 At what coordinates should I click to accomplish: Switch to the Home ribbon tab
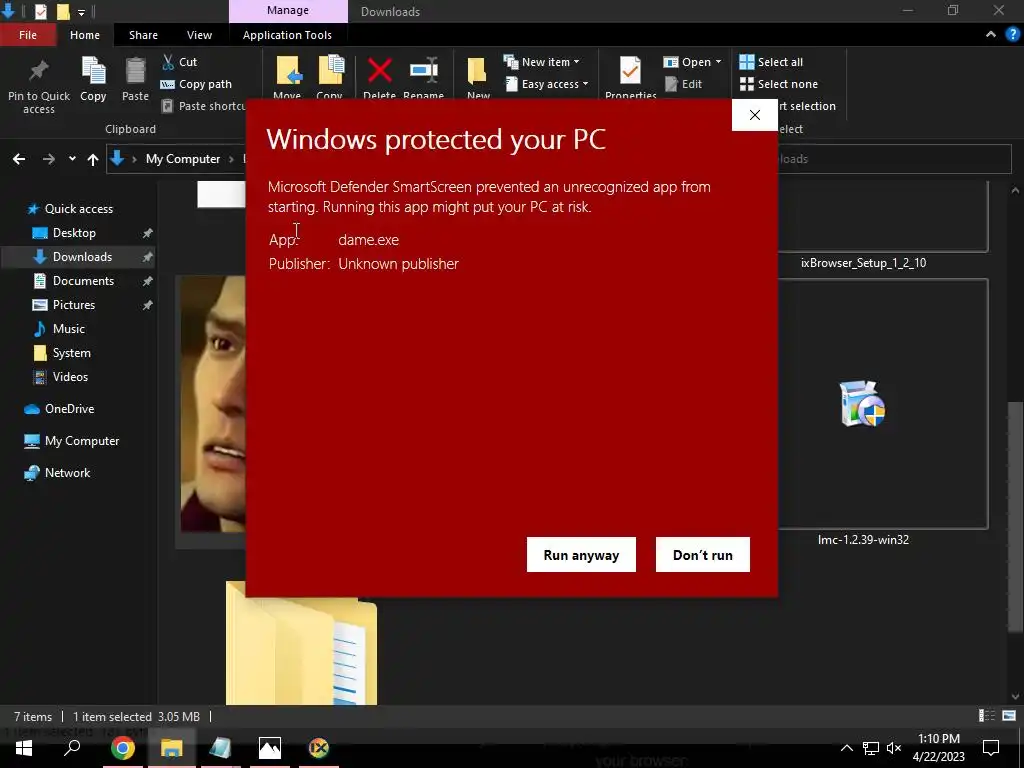click(x=85, y=35)
